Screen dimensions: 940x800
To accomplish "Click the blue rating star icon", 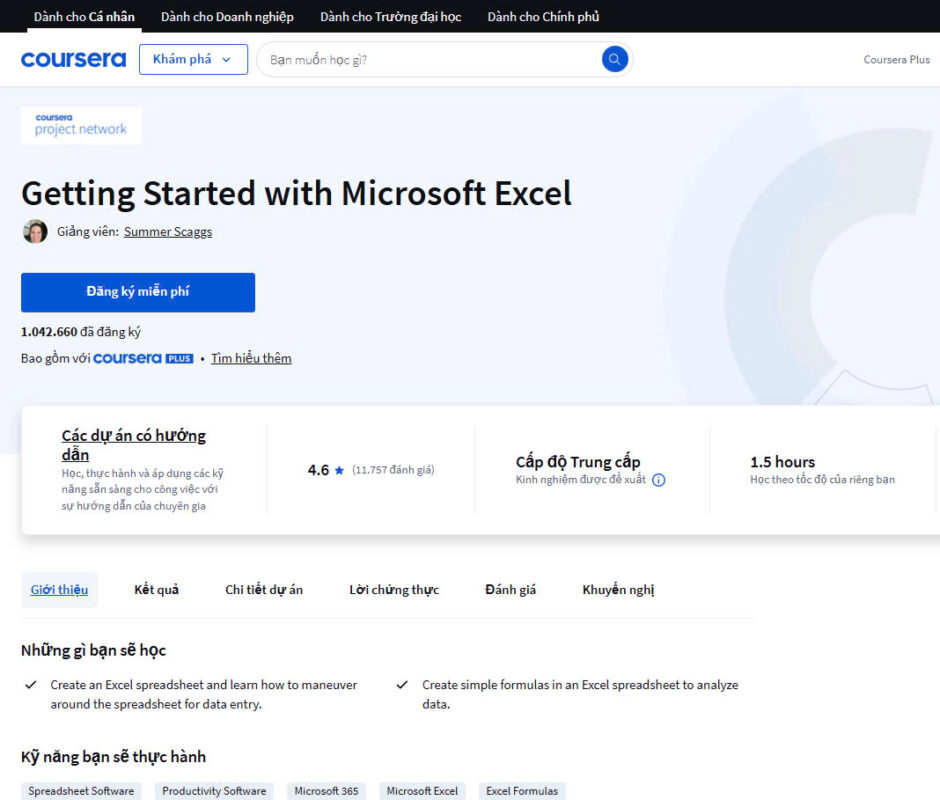I will [x=339, y=470].
